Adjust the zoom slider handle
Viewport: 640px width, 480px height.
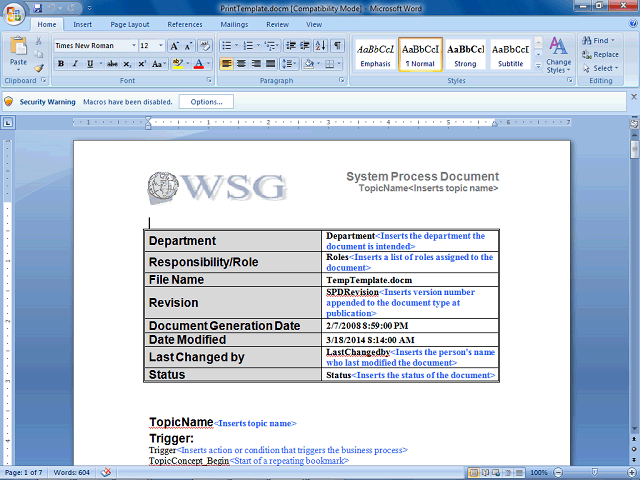click(x=595, y=473)
